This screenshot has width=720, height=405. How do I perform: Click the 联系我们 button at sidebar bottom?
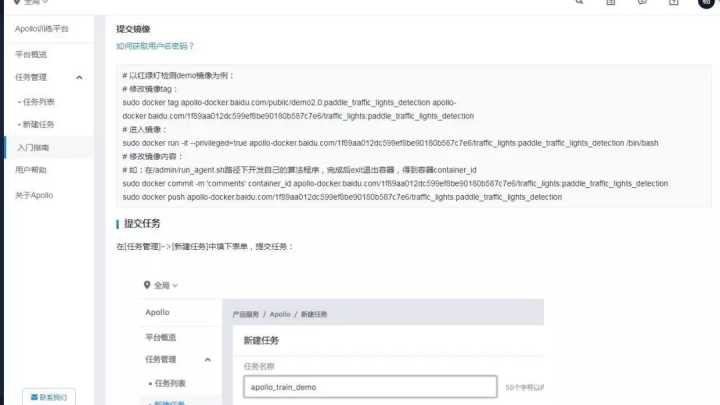click(x=49, y=397)
